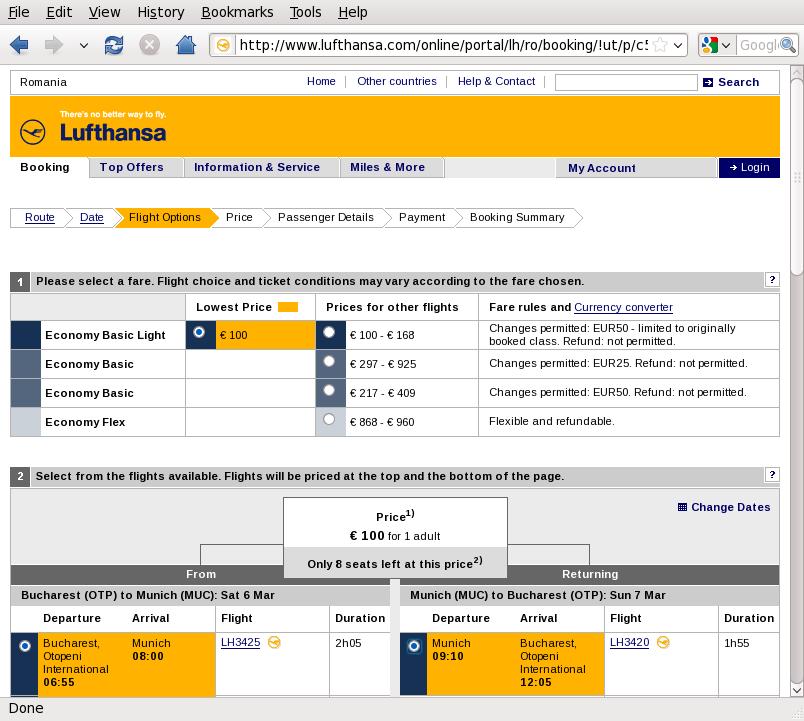Expand the URL bar history dropdown
This screenshot has width=804, height=721.
[678, 45]
